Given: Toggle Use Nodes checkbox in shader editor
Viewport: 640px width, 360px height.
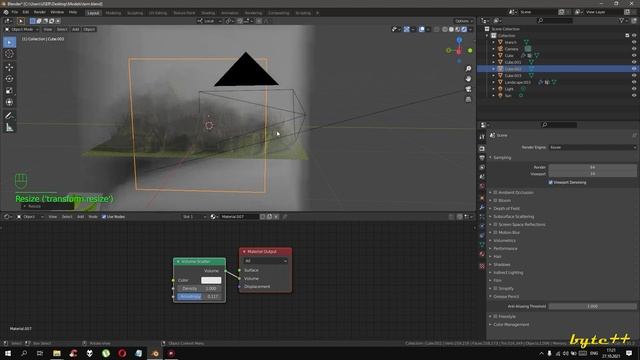Looking at the screenshot, I should (x=104, y=217).
